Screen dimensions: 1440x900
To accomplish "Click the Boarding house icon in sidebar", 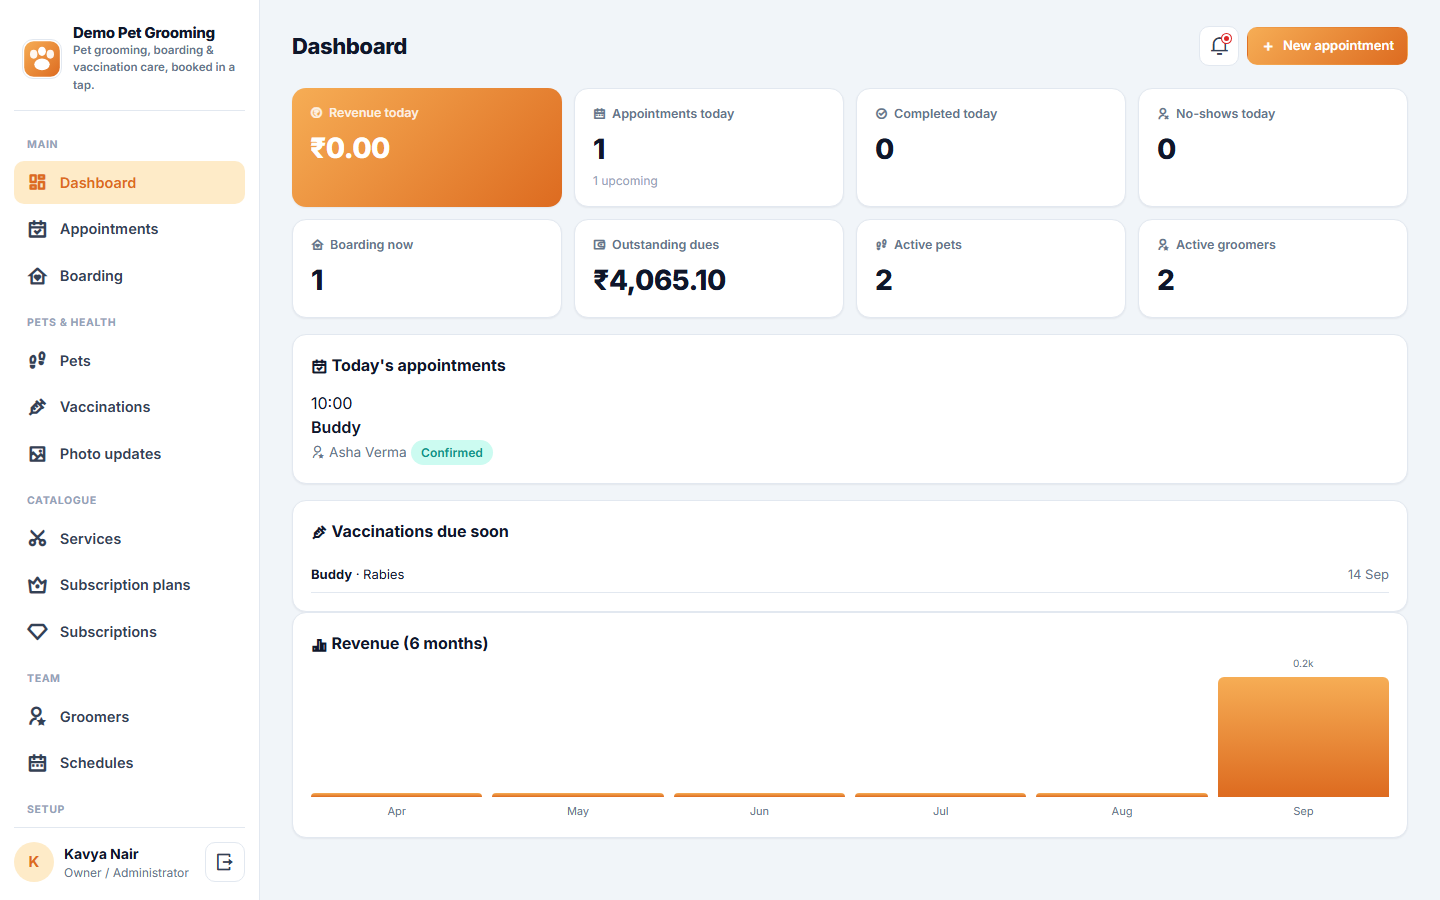I will click(x=38, y=276).
